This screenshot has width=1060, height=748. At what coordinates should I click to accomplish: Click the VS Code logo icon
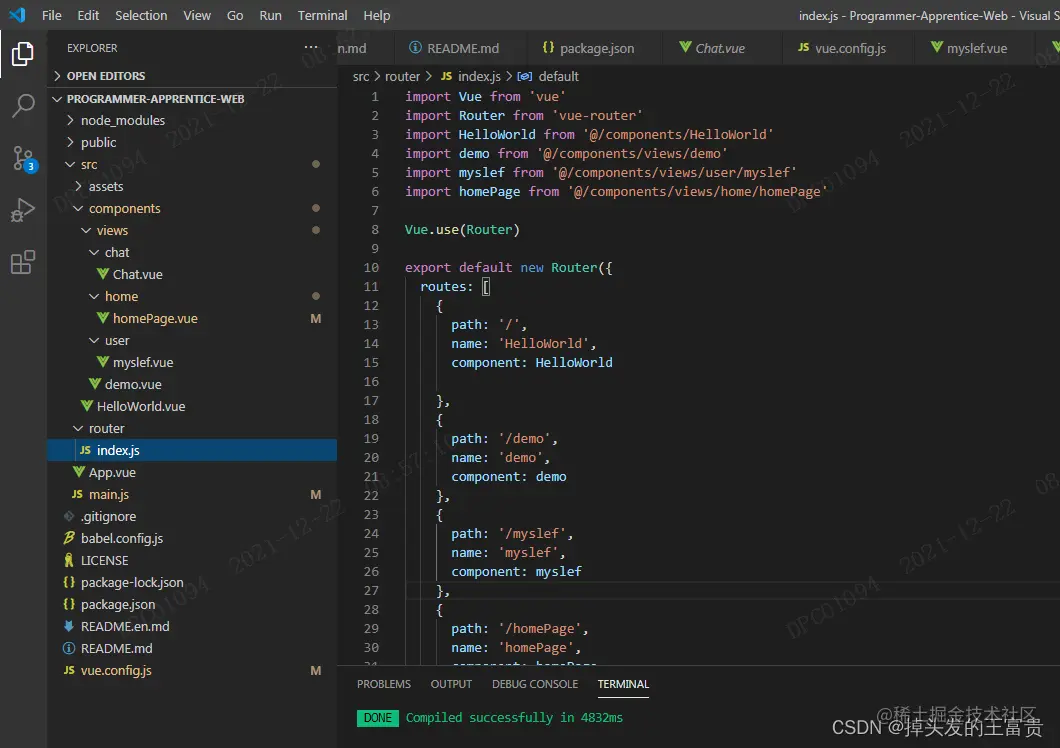(17, 14)
